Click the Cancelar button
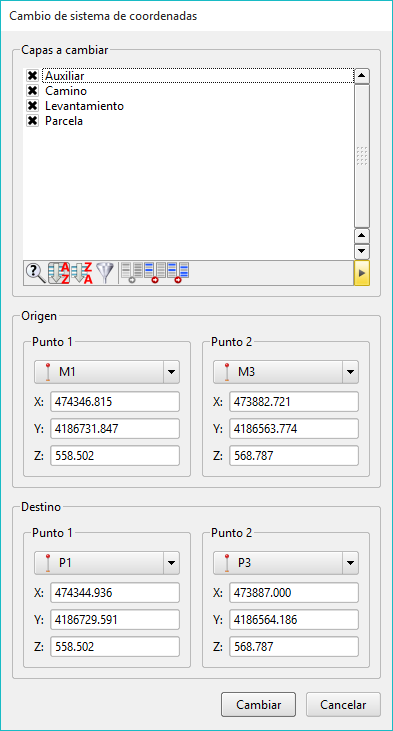The image size is (393, 731). (x=343, y=704)
